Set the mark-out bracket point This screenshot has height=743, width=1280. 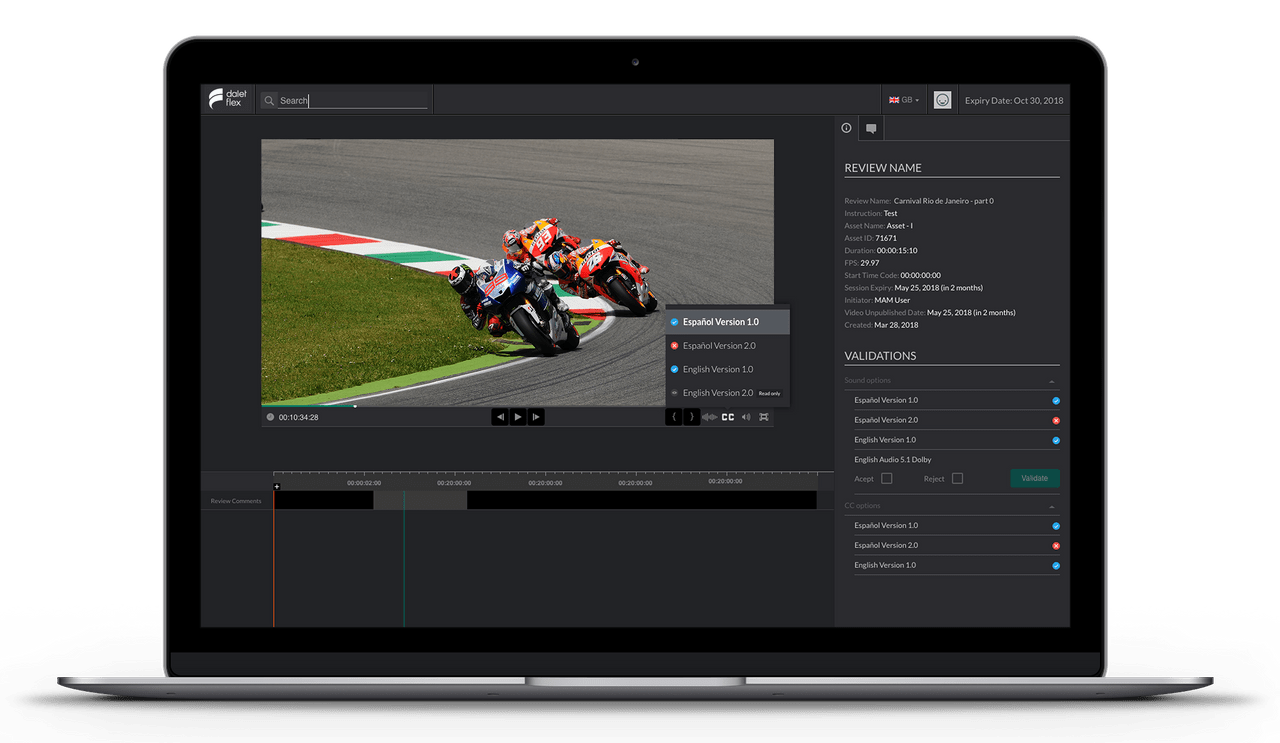click(x=691, y=417)
